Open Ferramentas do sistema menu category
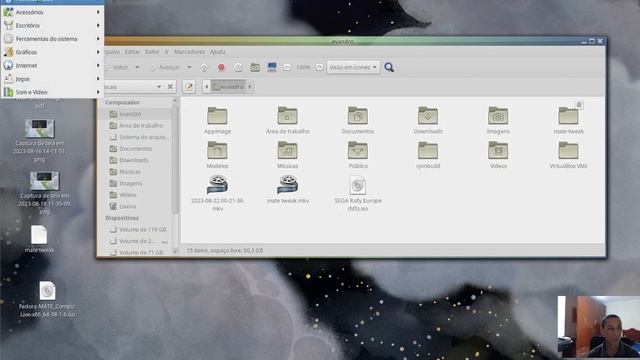This screenshot has height=360, width=640. tap(52, 39)
